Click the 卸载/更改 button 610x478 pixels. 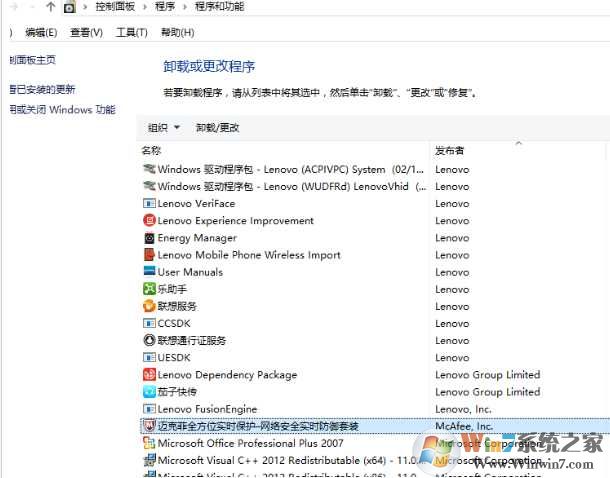217,128
